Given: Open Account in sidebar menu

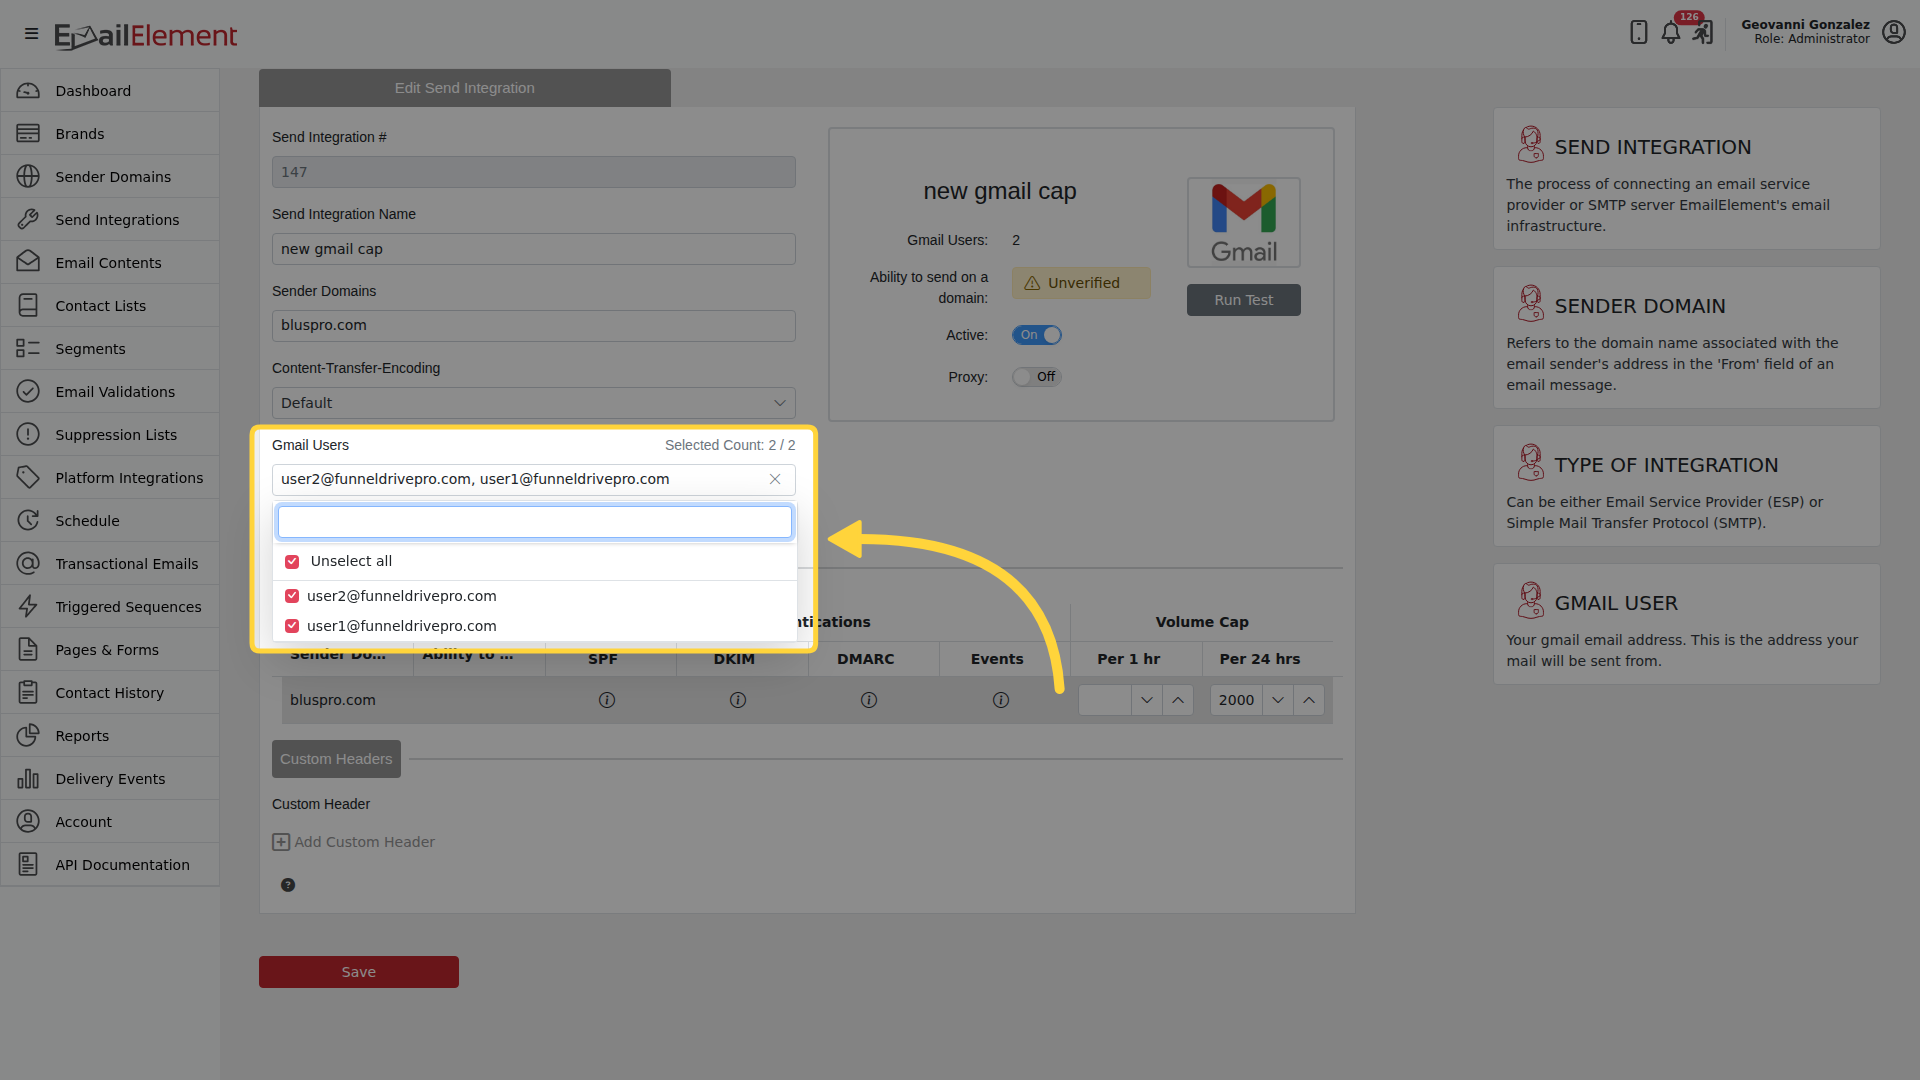Looking at the screenshot, I should 110,822.
